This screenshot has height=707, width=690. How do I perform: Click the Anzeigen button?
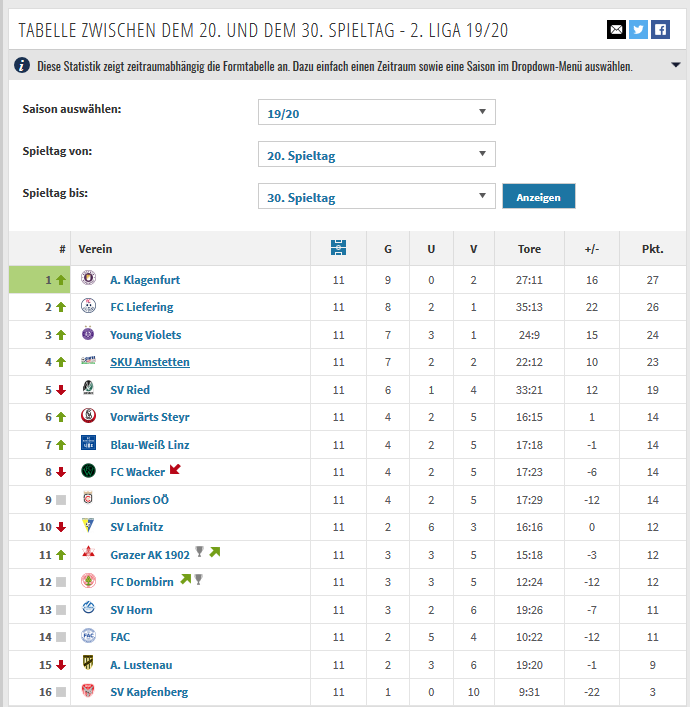tap(539, 196)
